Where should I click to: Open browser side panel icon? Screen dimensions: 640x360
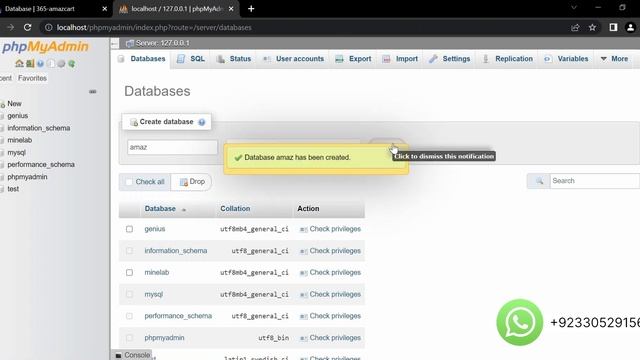(x=613, y=27)
